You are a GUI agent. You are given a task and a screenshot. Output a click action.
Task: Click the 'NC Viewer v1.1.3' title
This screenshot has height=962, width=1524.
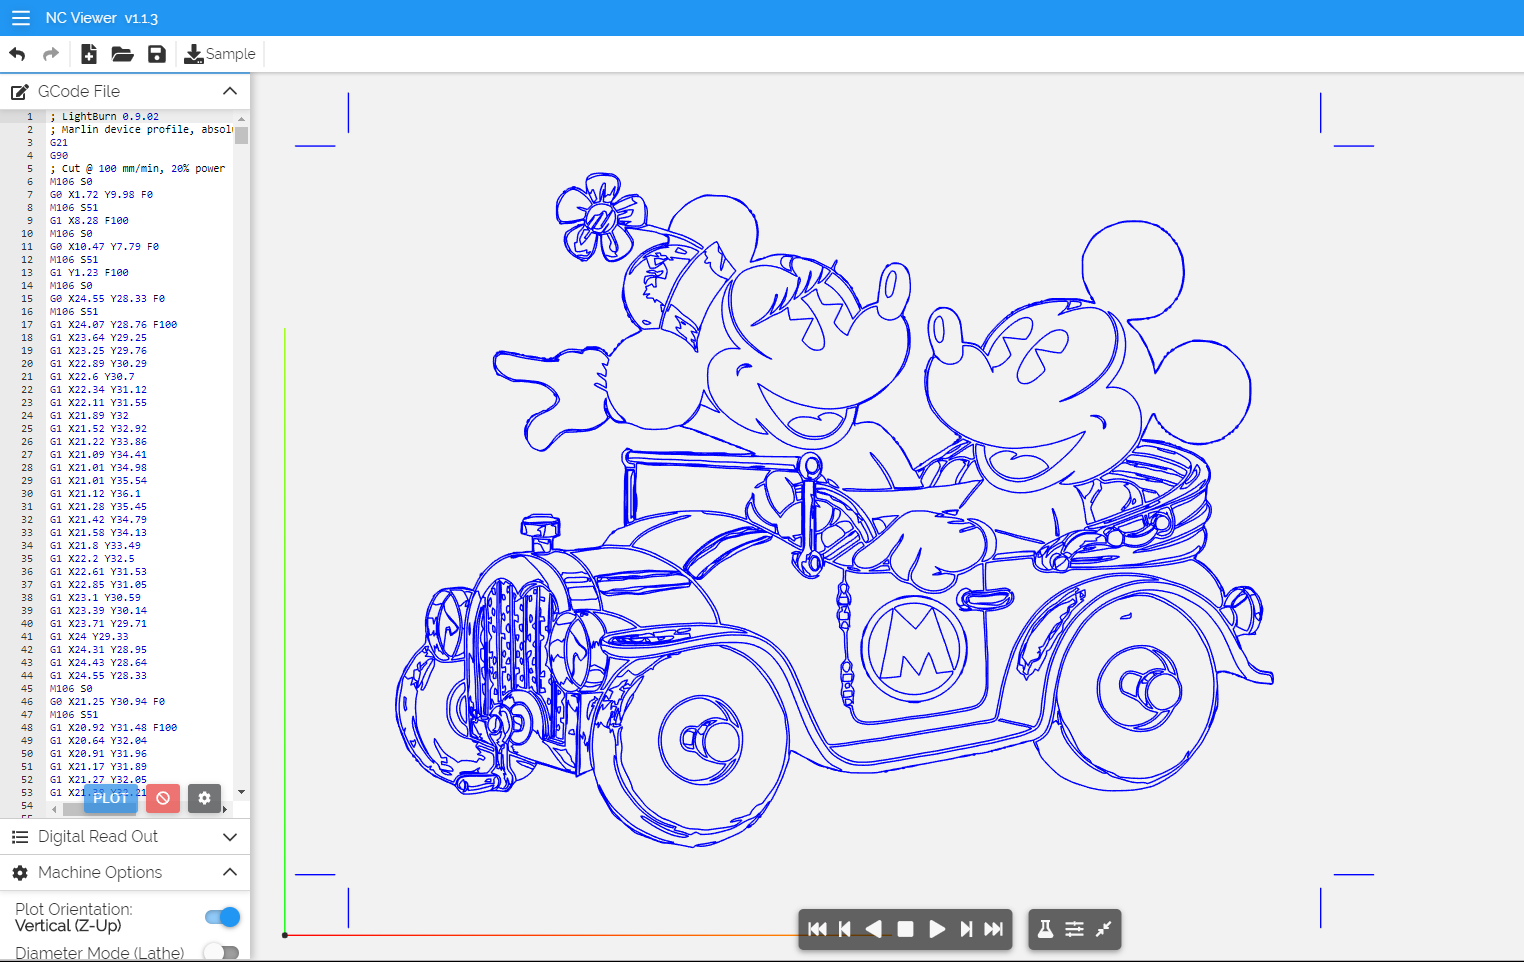tap(102, 18)
